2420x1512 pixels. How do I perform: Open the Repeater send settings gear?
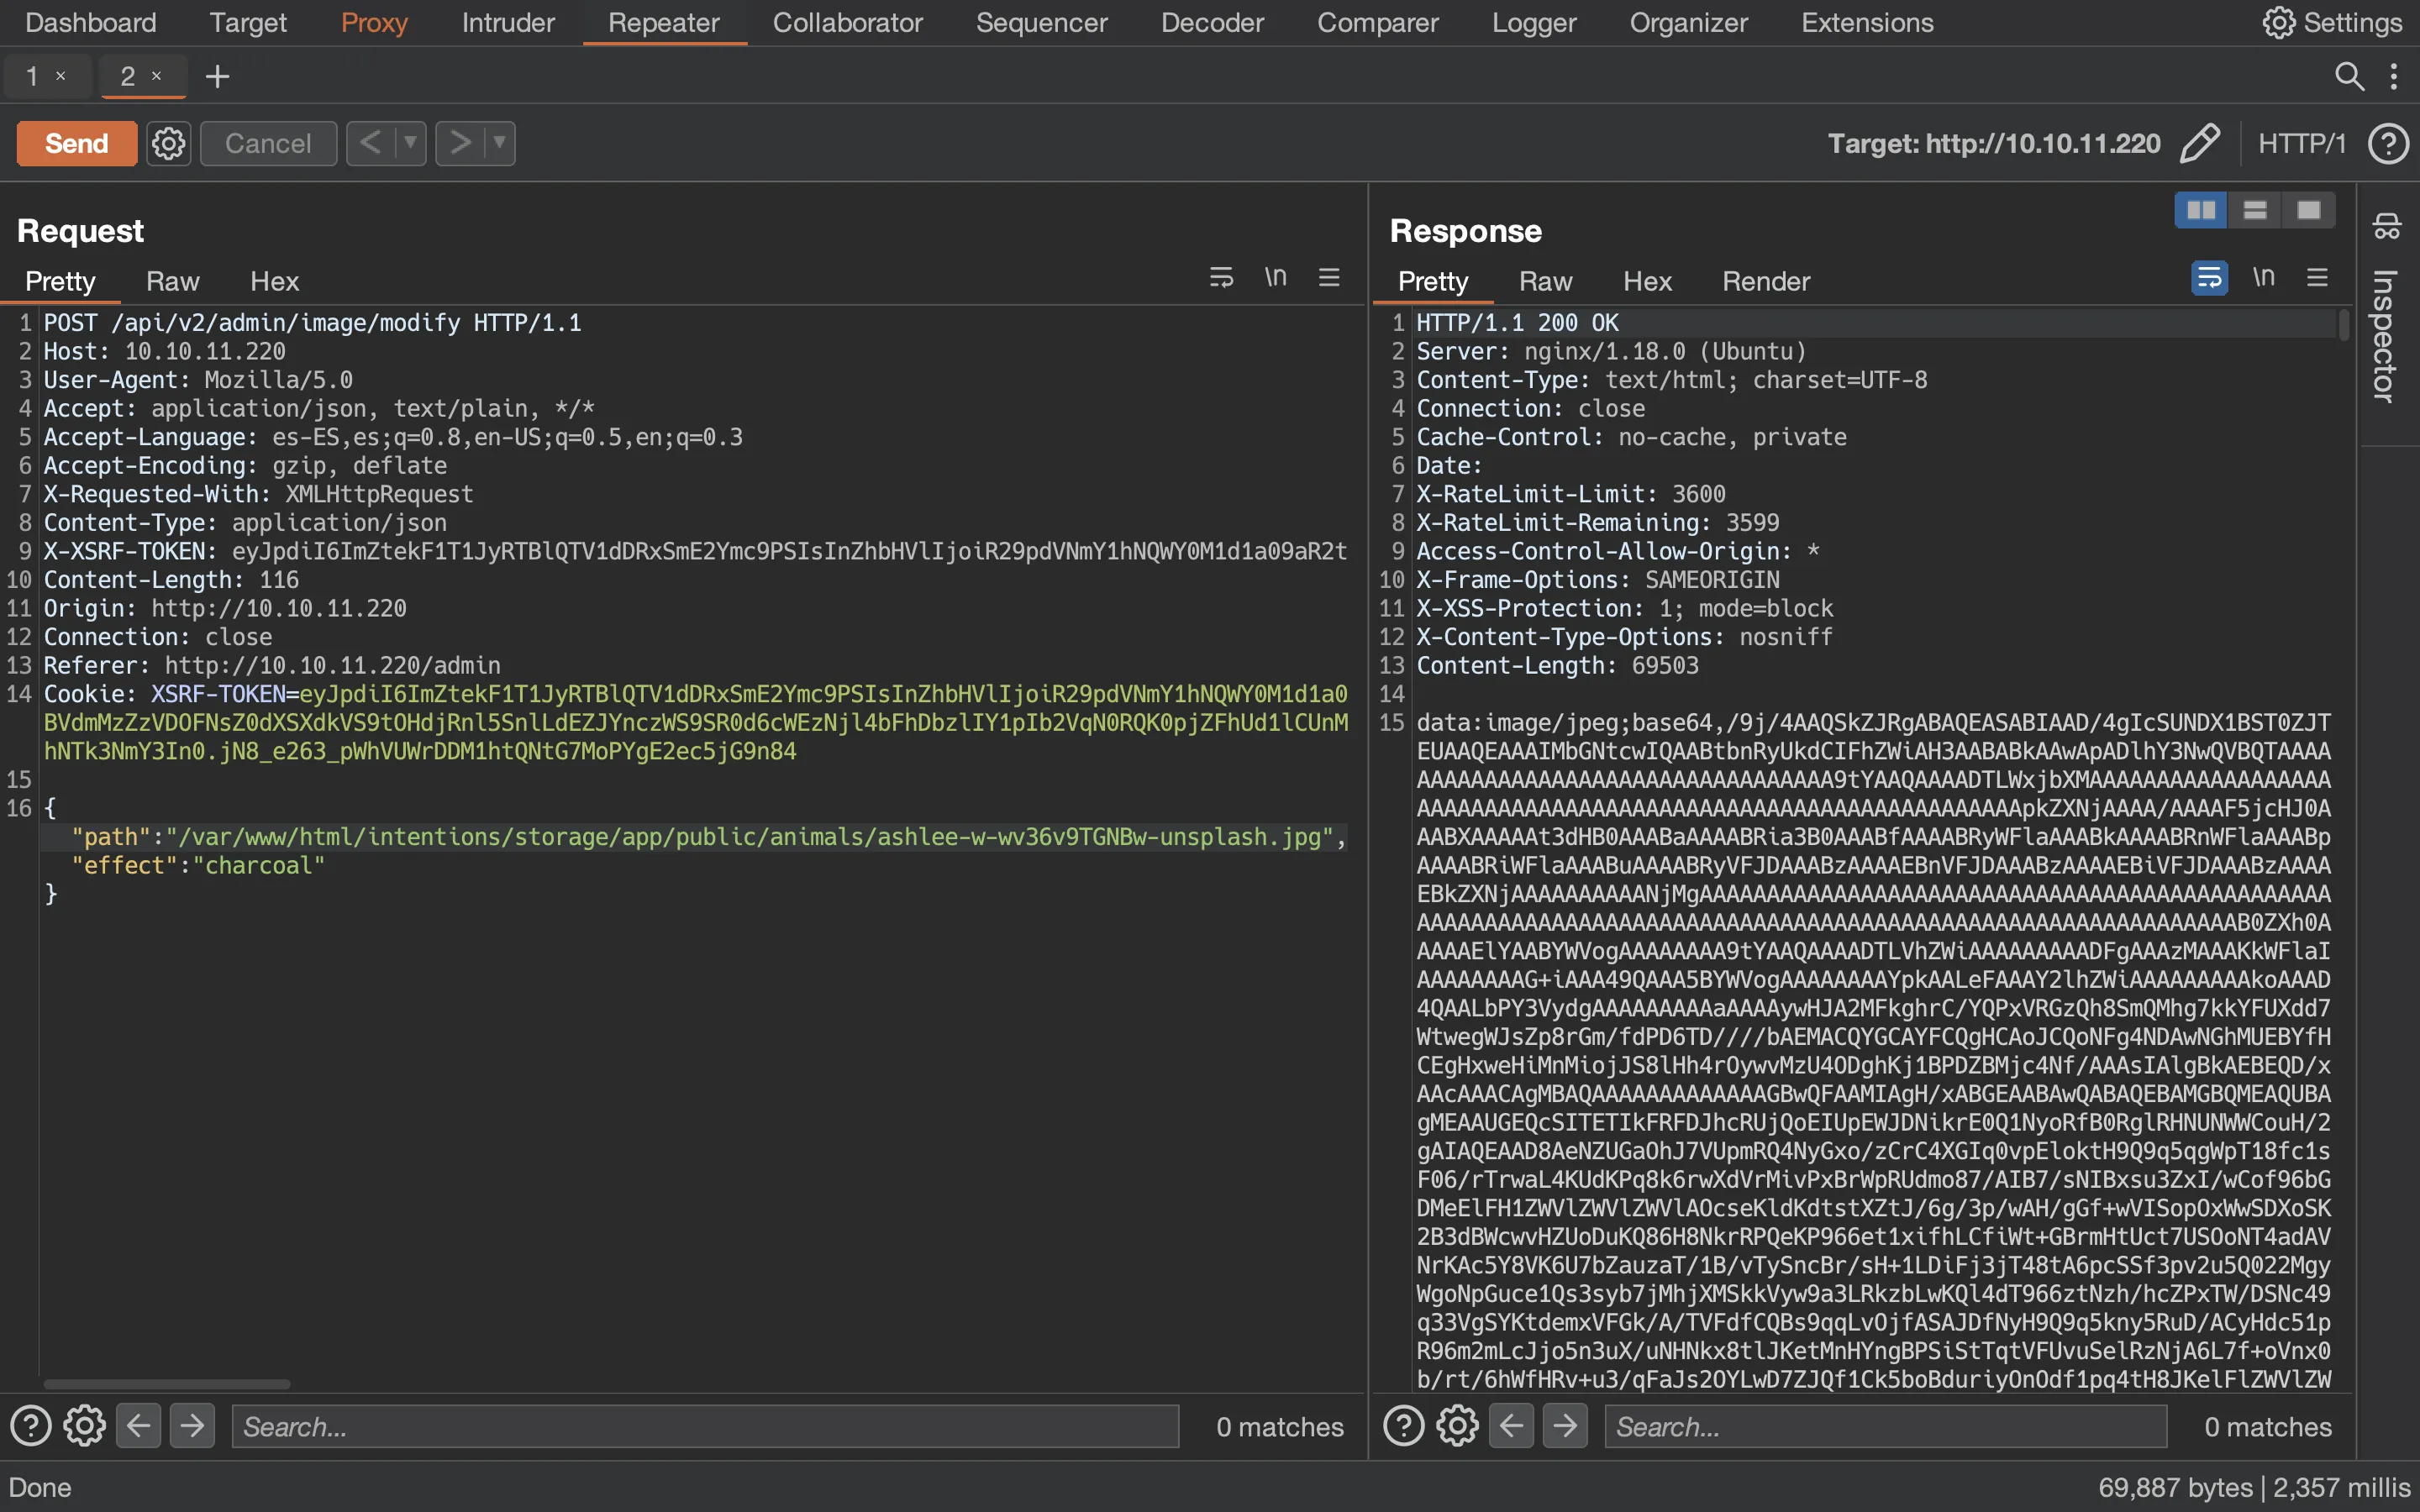click(168, 143)
